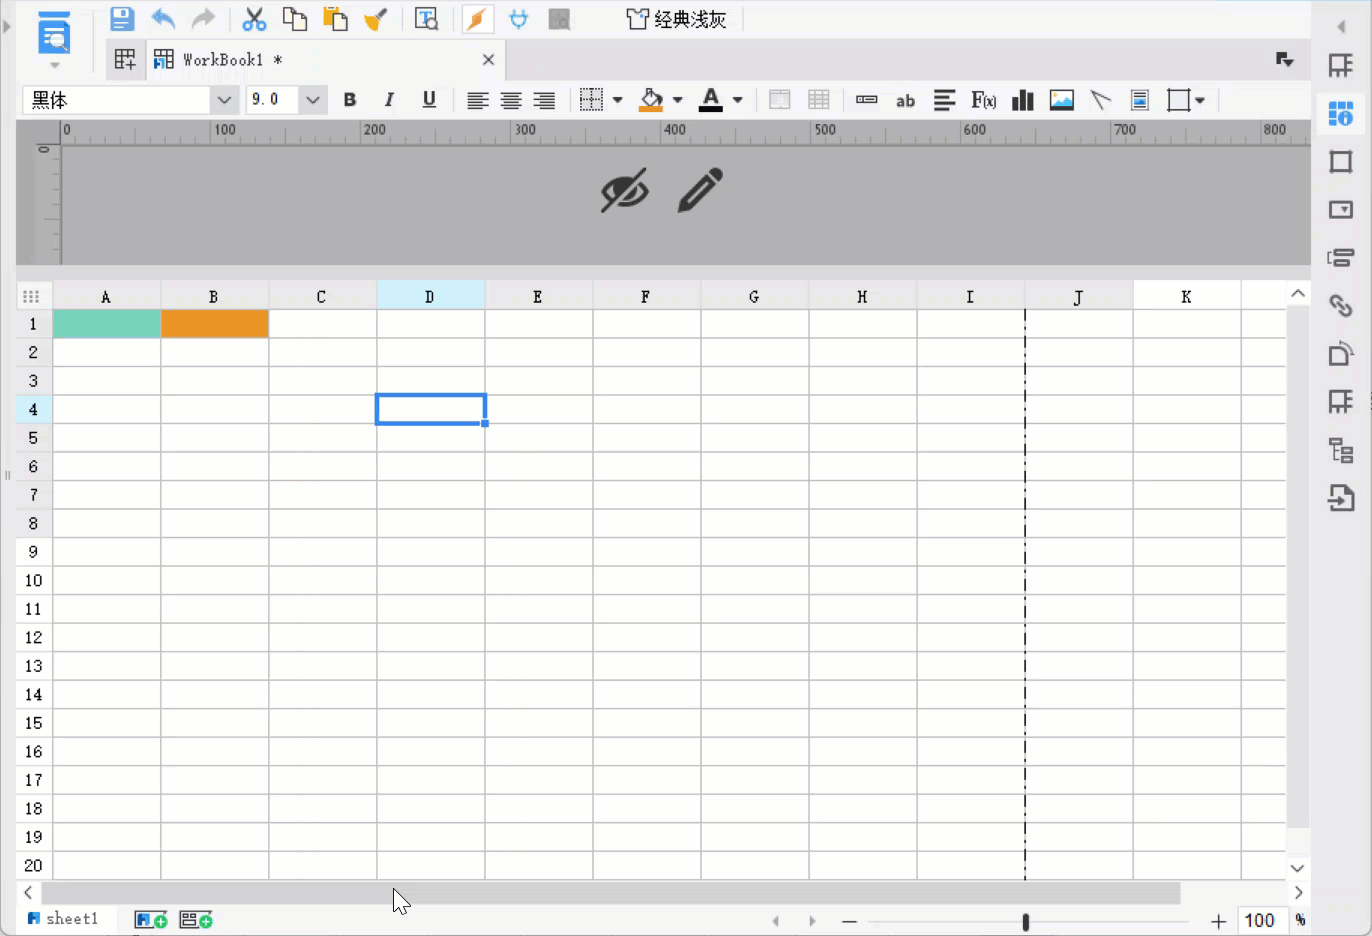Align text right
1372x936 pixels.
[x=544, y=100]
